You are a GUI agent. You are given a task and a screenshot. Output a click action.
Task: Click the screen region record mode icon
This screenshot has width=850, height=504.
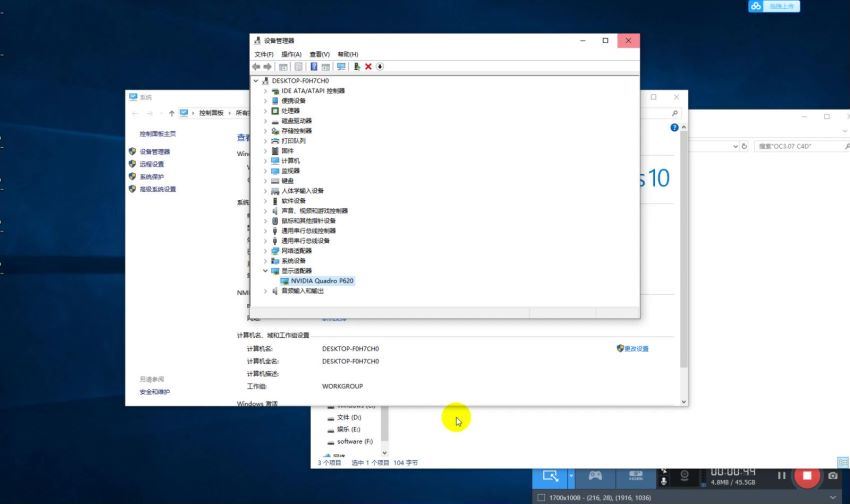(x=550, y=476)
